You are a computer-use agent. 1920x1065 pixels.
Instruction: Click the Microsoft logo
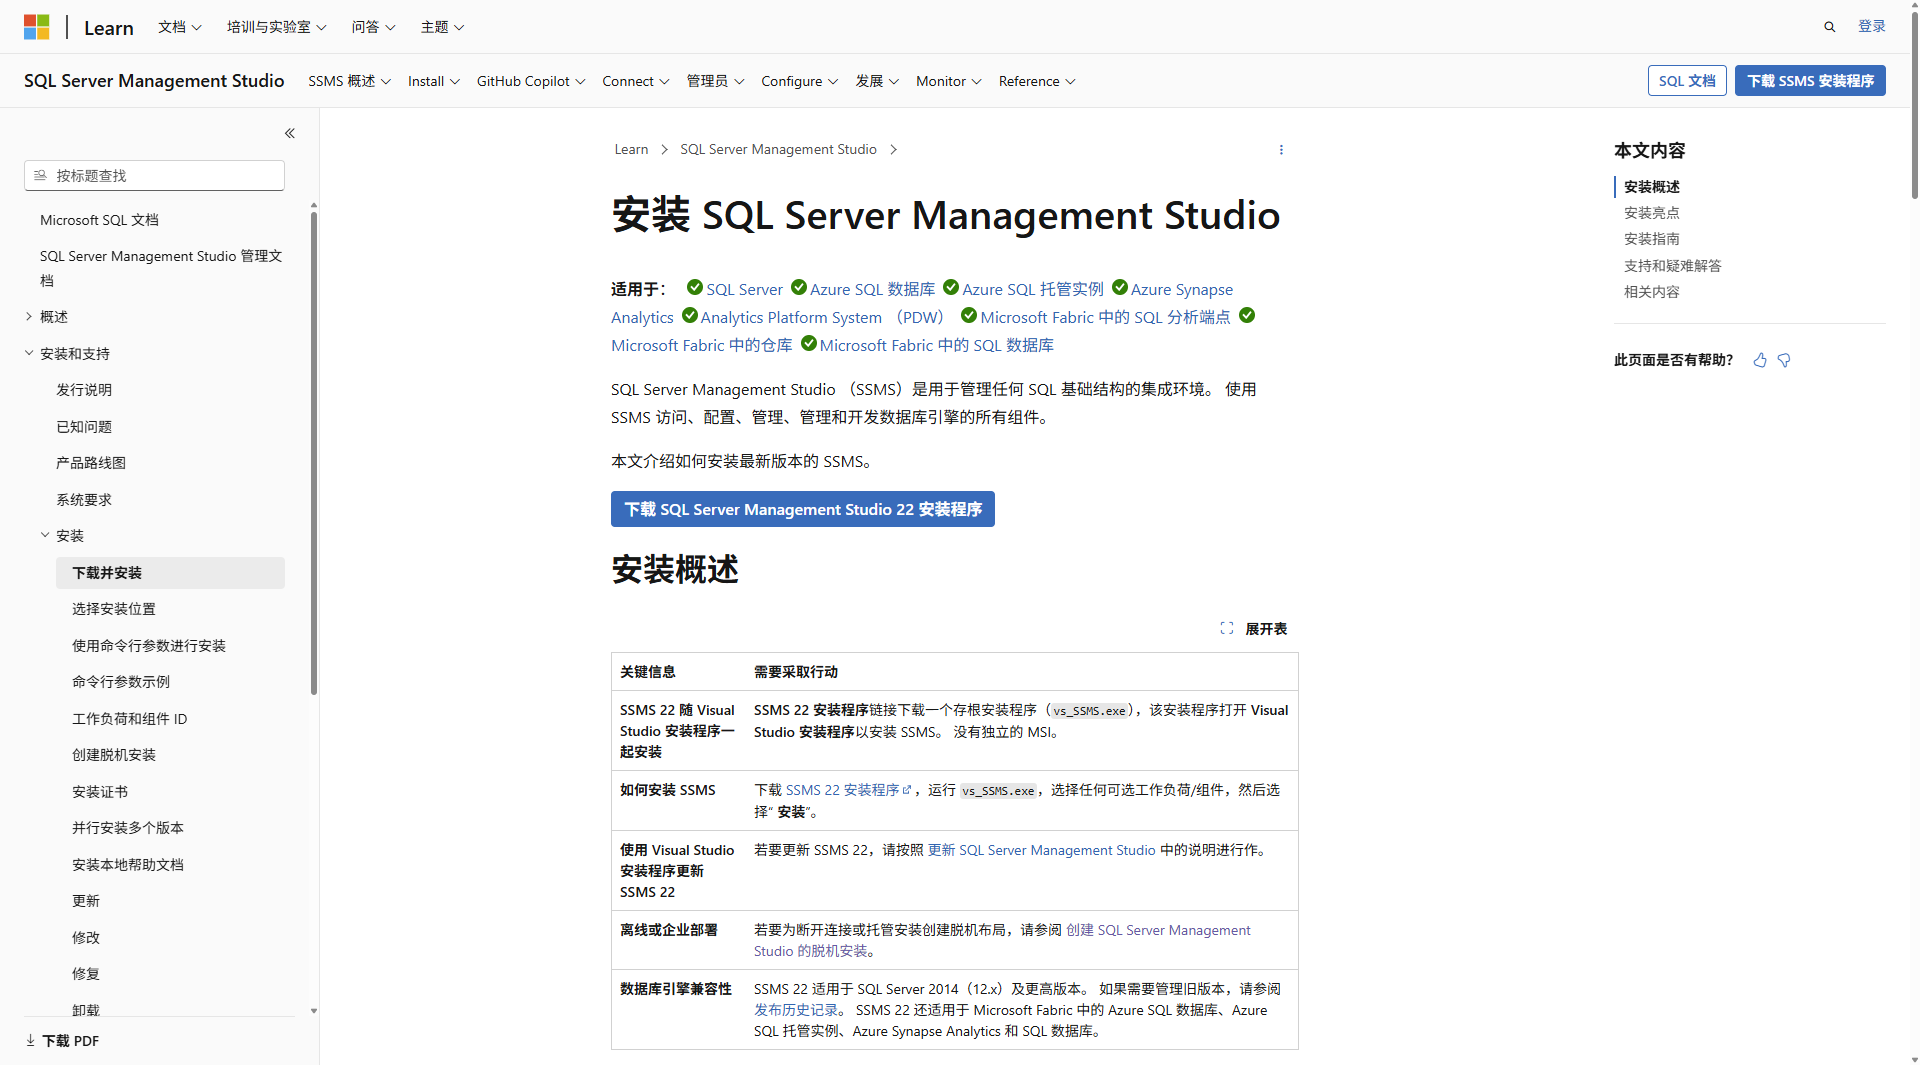tap(37, 27)
